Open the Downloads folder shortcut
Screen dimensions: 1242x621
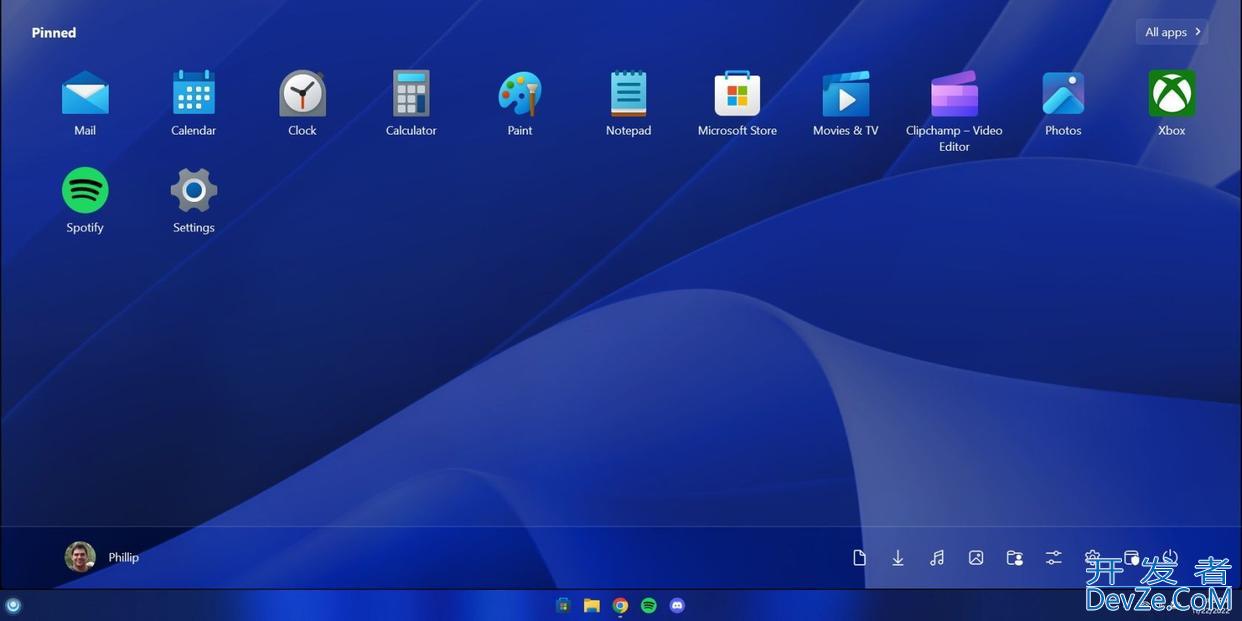point(898,558)
